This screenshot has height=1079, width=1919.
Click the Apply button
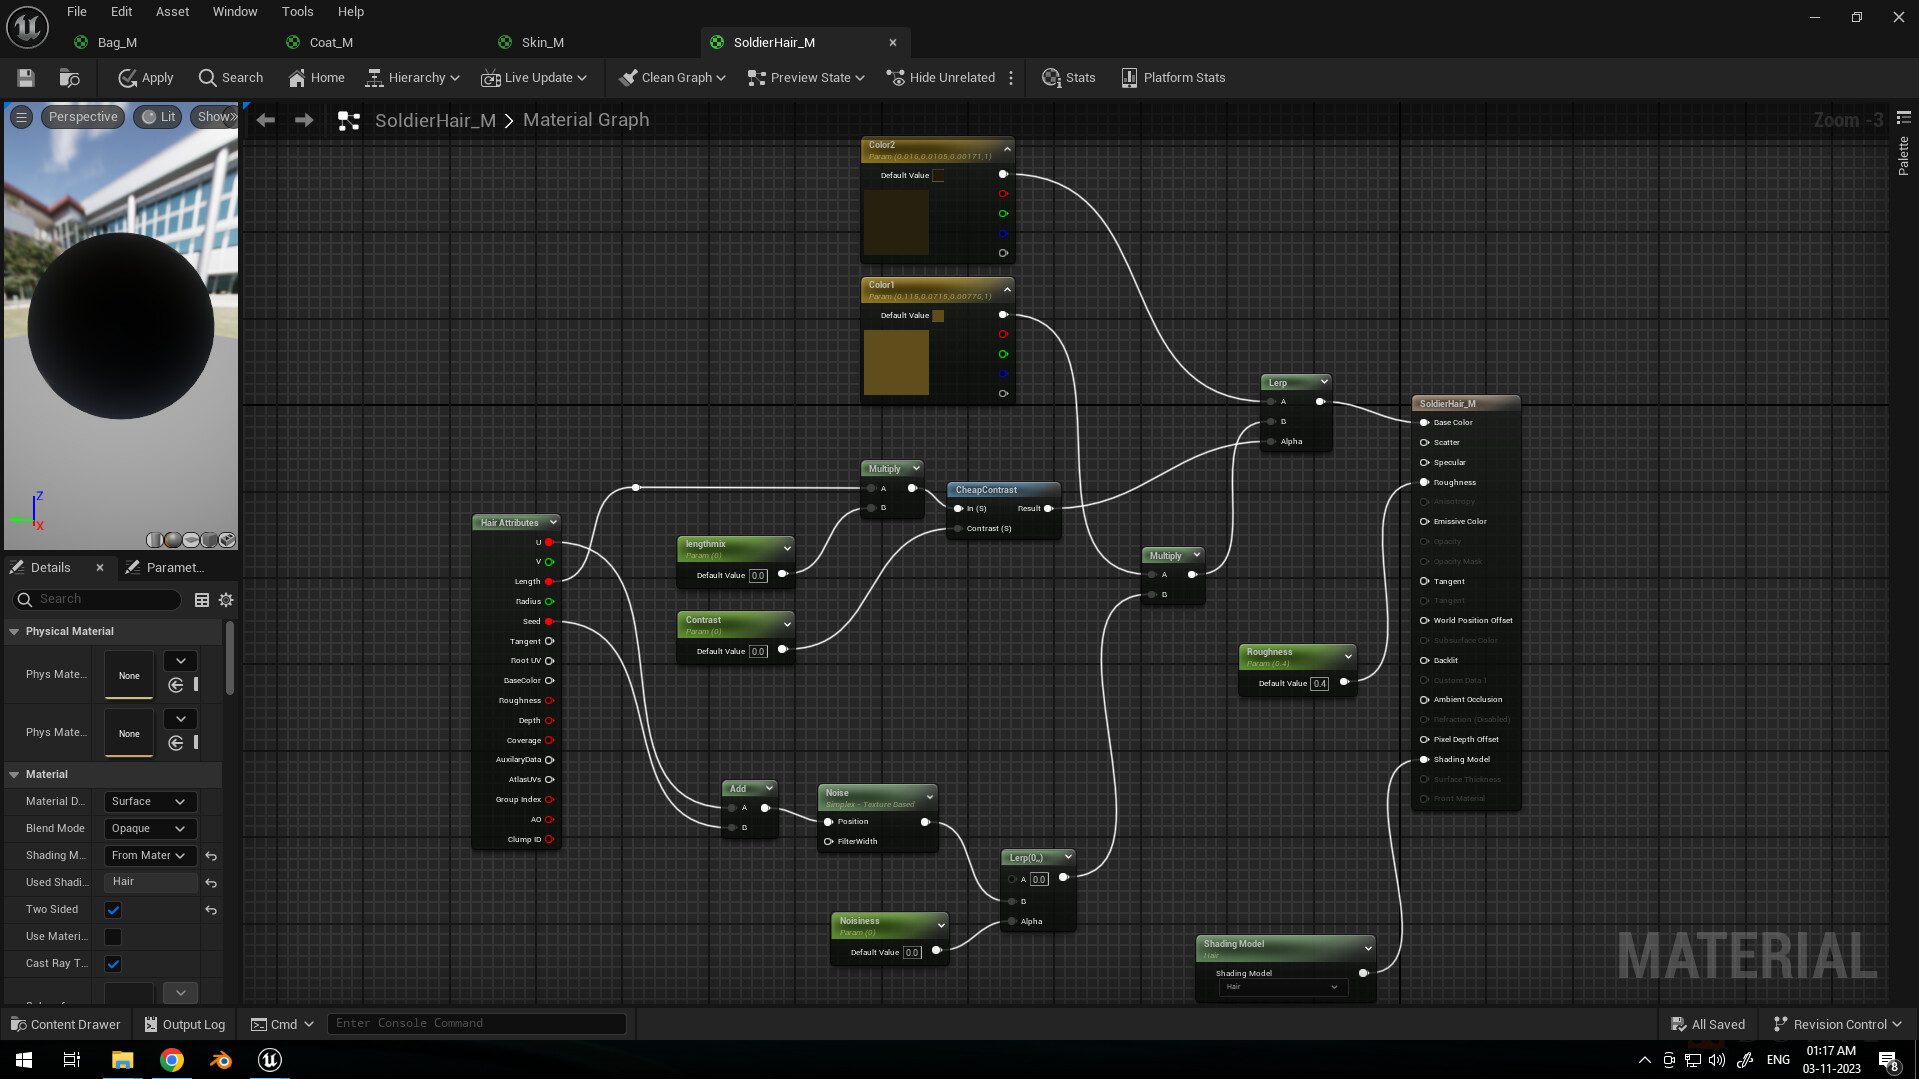(146, 78)
